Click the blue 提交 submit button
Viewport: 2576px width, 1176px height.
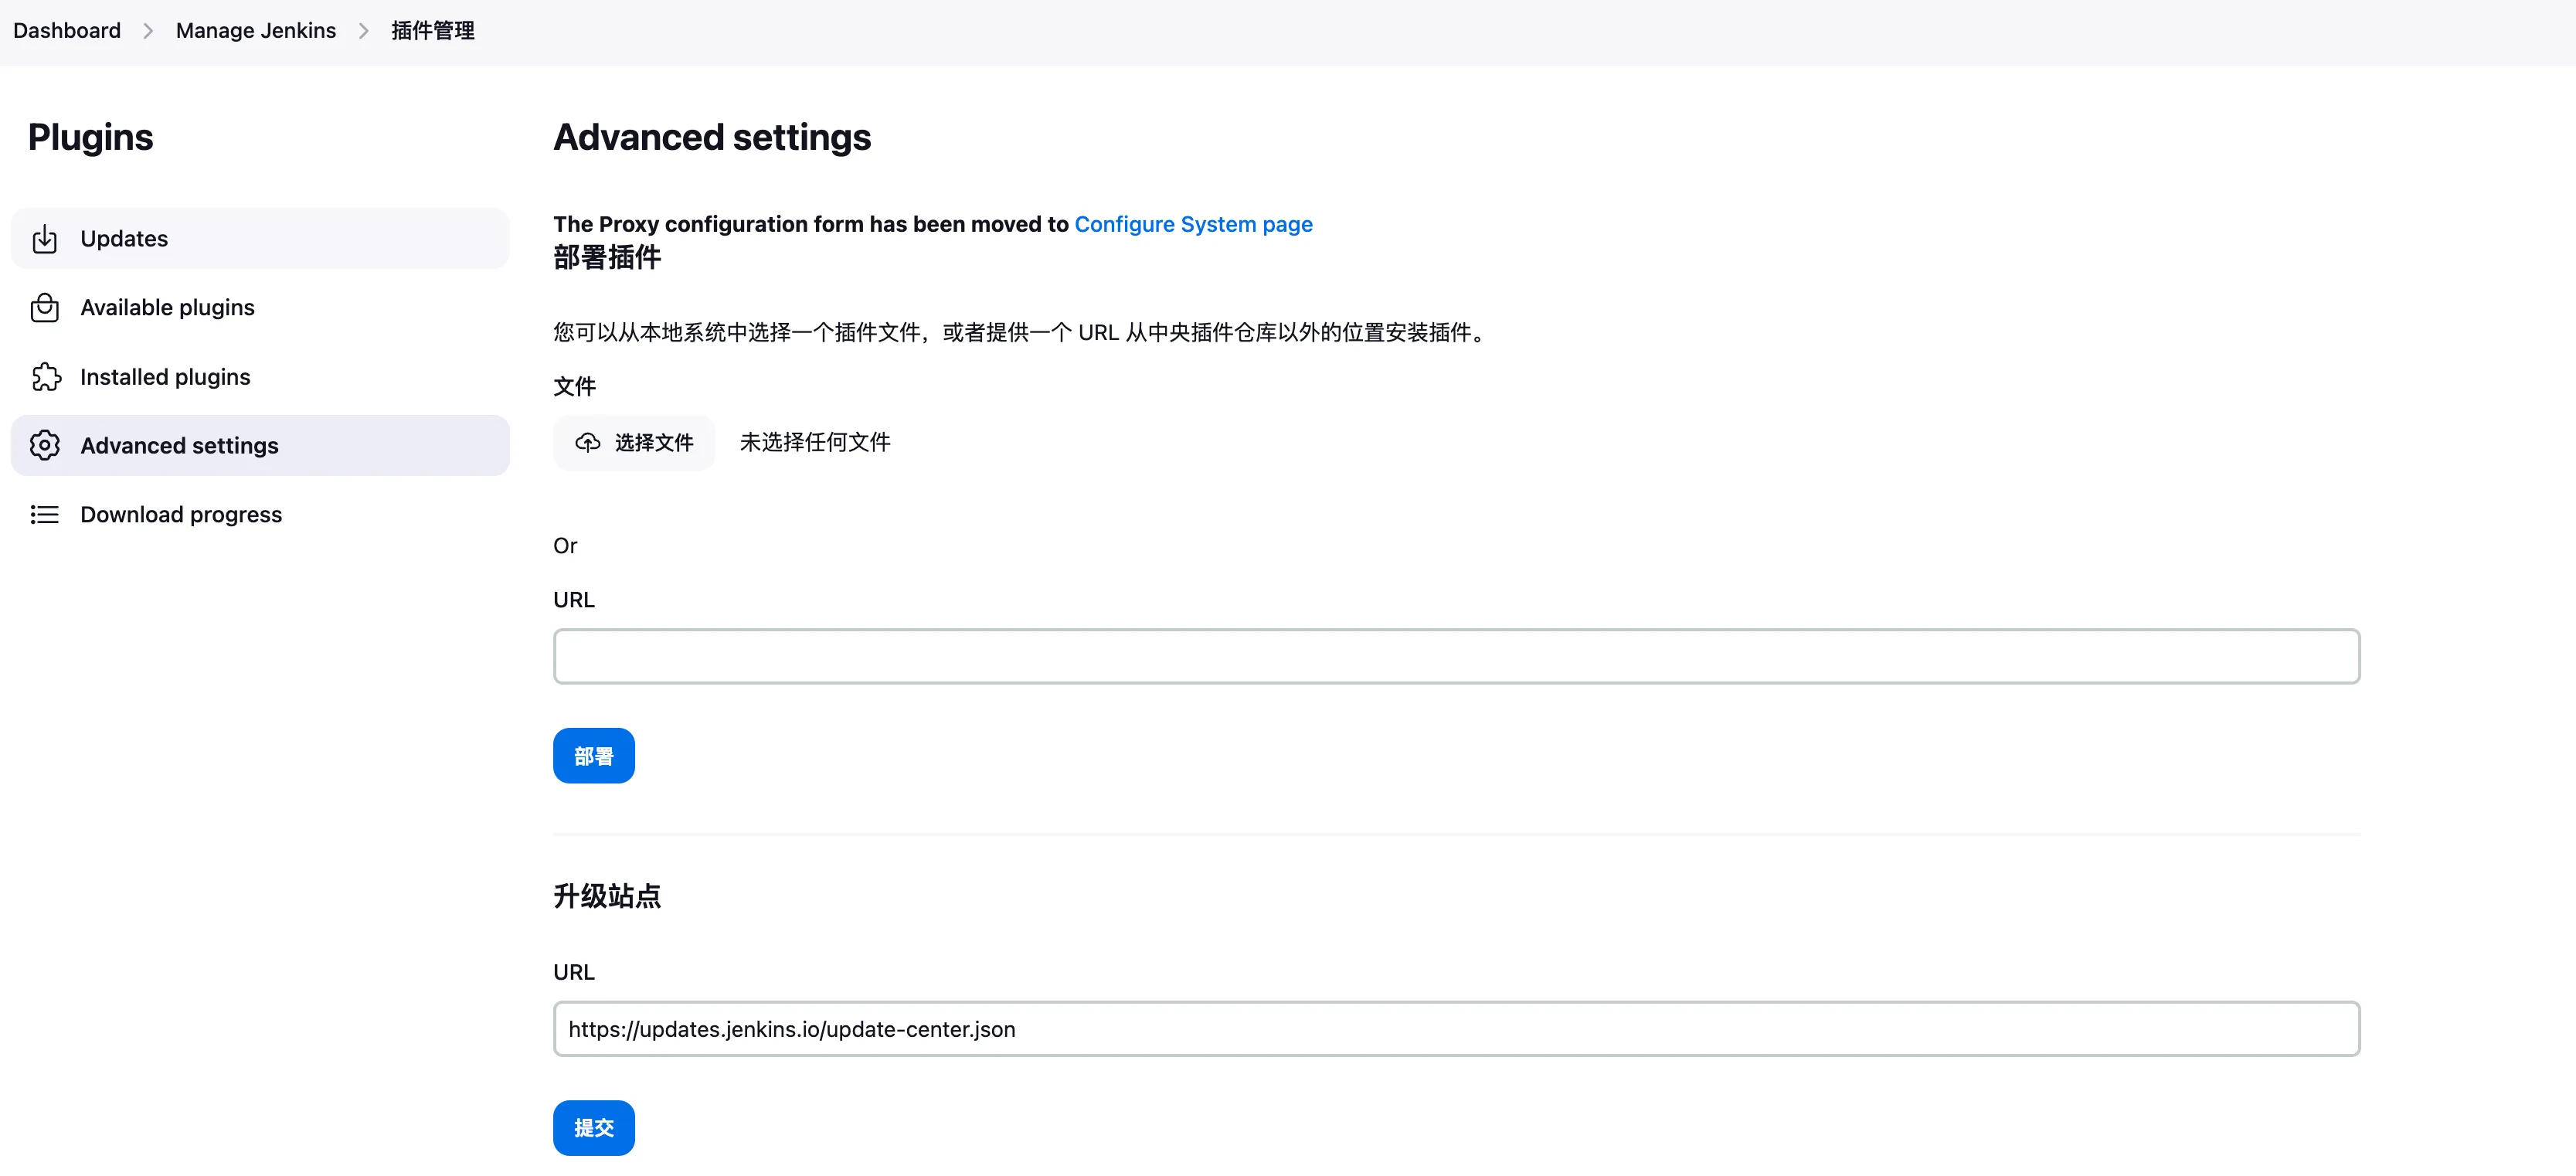click(593, 1128)
